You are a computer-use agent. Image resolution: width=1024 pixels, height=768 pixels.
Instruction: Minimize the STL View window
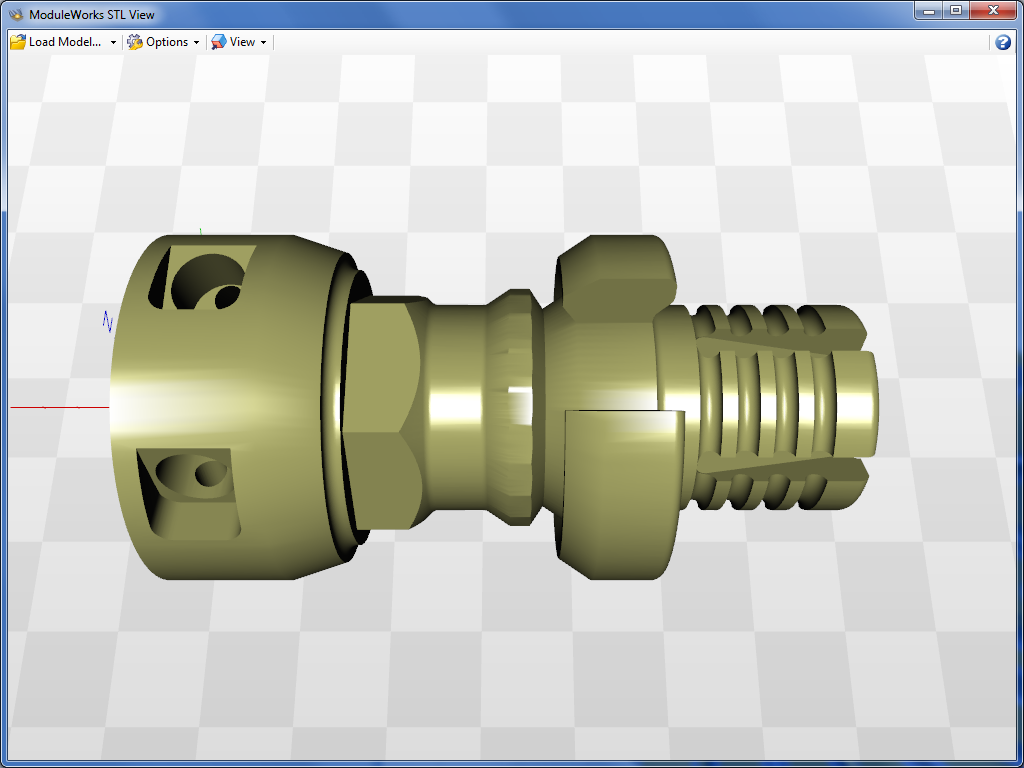928,11
